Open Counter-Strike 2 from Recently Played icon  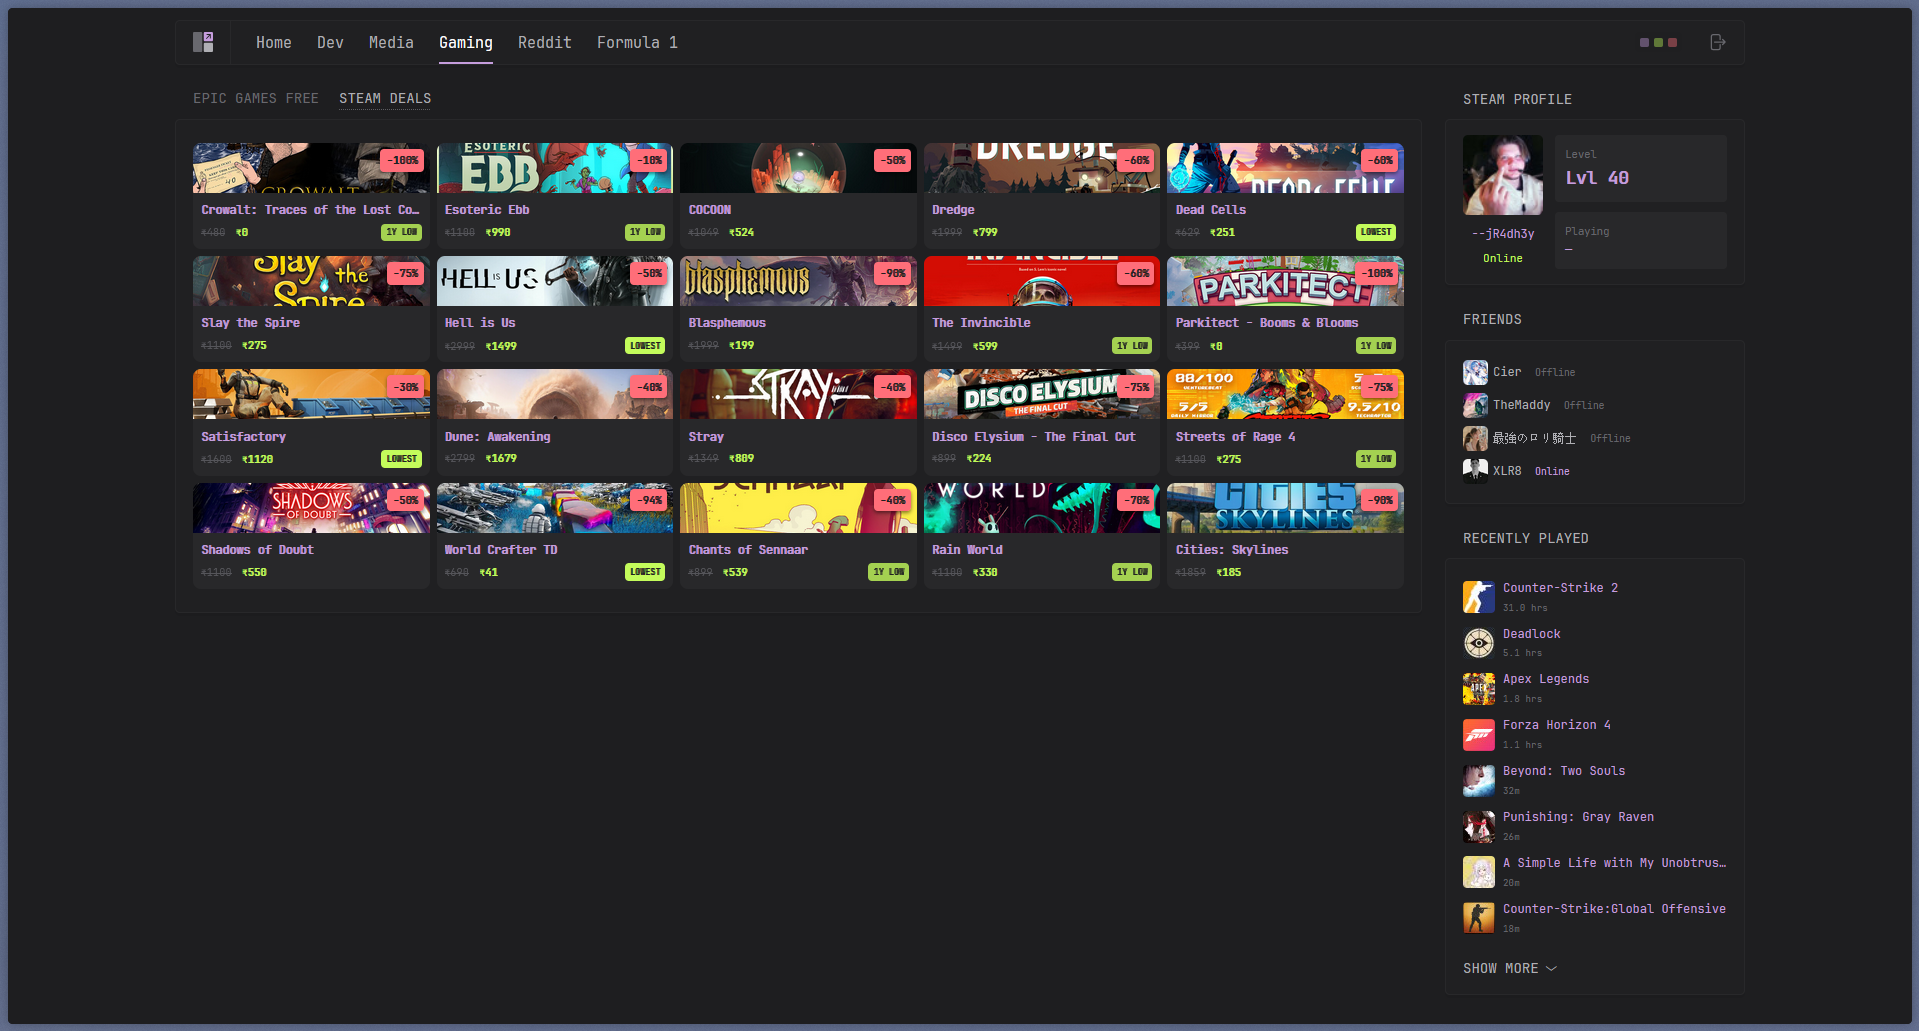click(x=1478, y=596)
